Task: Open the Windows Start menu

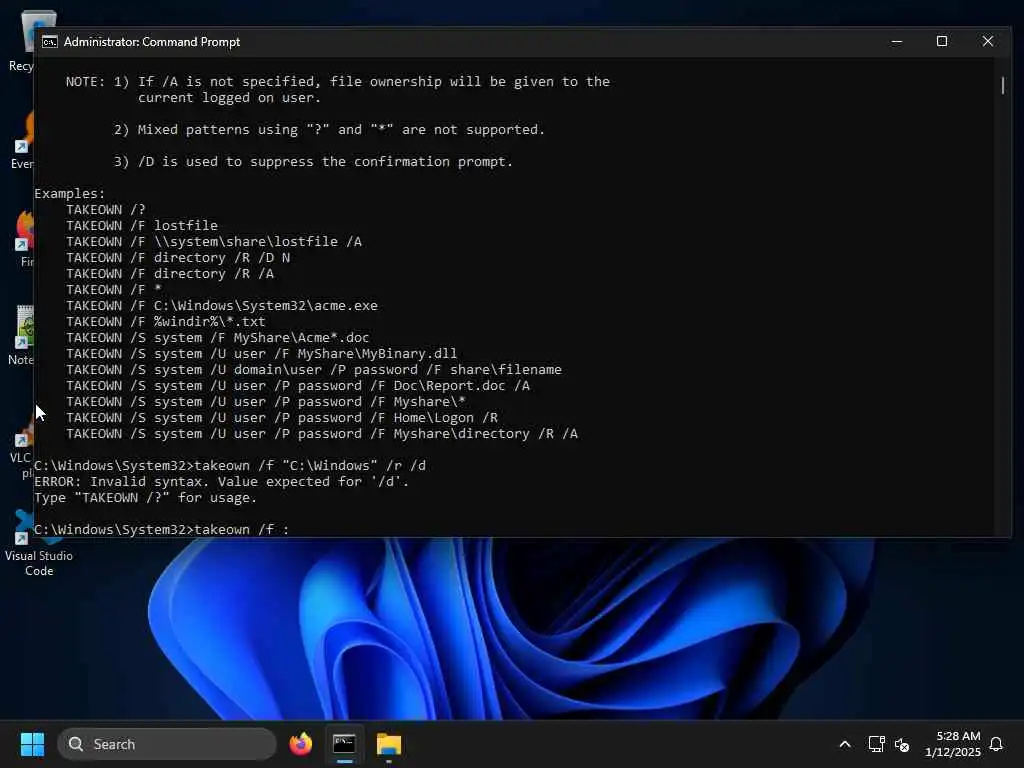Action: pos(33,744)
